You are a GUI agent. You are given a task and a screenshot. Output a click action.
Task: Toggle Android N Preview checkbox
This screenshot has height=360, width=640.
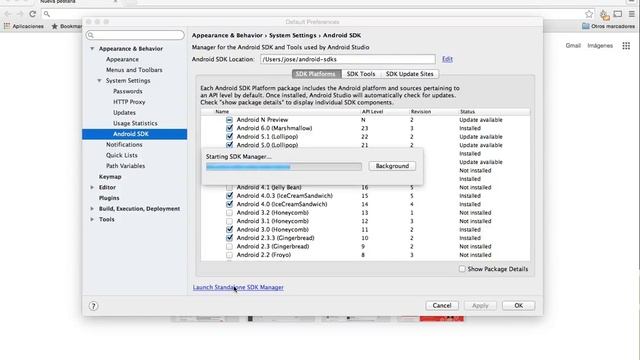pyautogui.click(x=229, y=120)
